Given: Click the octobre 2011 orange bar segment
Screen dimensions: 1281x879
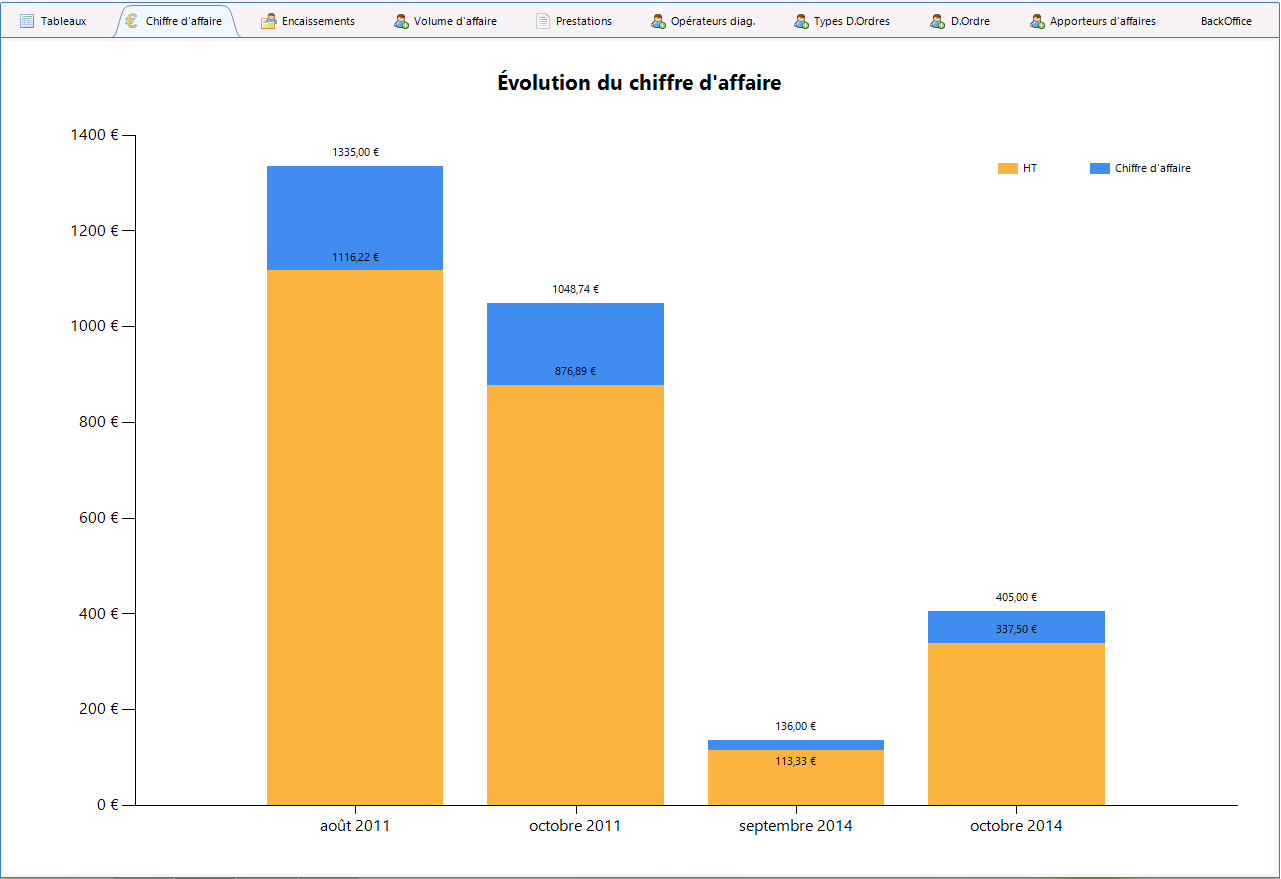Looking at the screenshot, I should [x=575, y=595].
